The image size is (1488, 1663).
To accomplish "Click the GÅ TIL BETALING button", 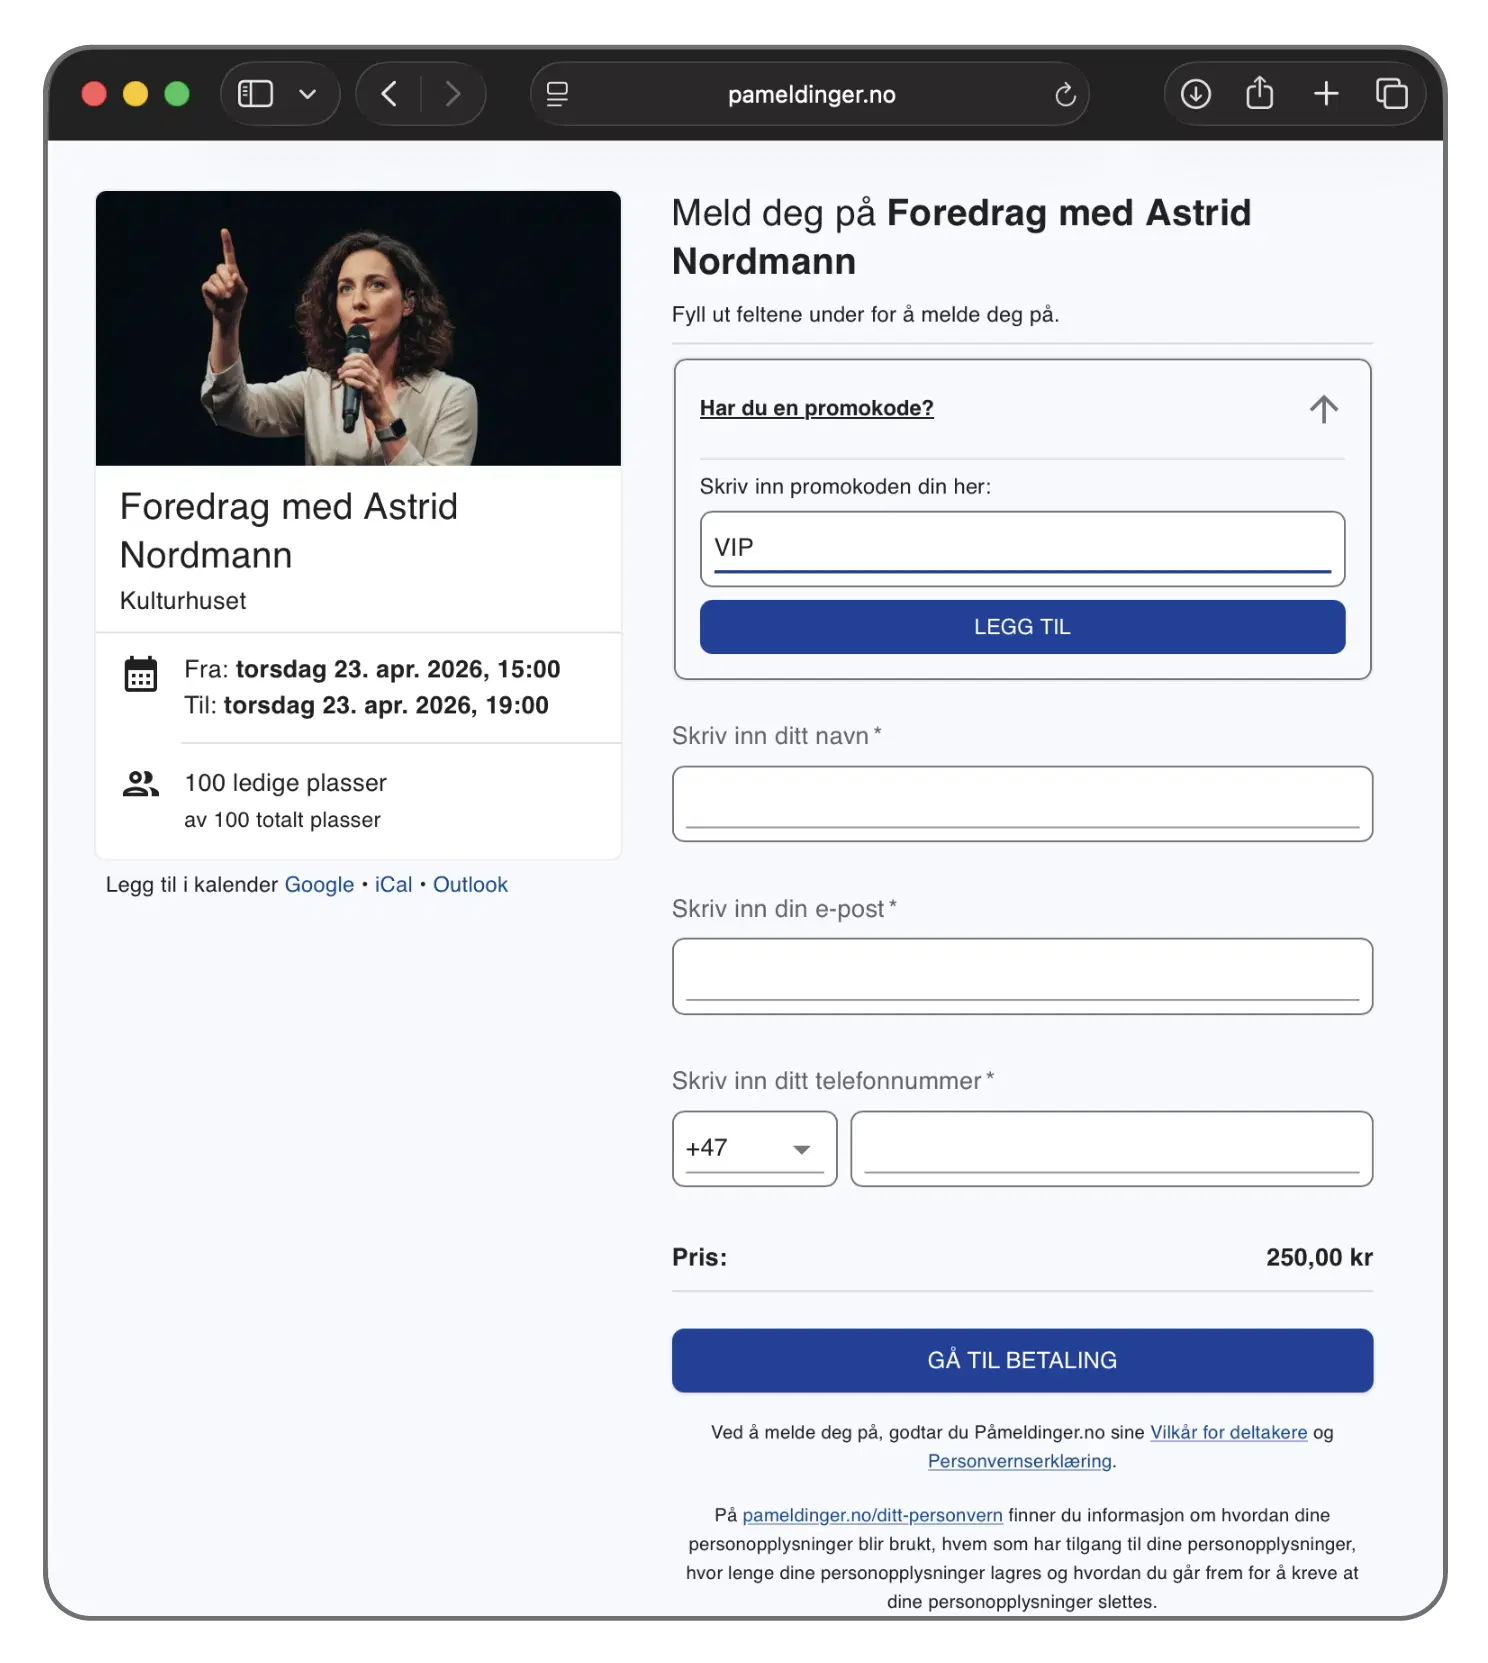I will (1022, 1360).
